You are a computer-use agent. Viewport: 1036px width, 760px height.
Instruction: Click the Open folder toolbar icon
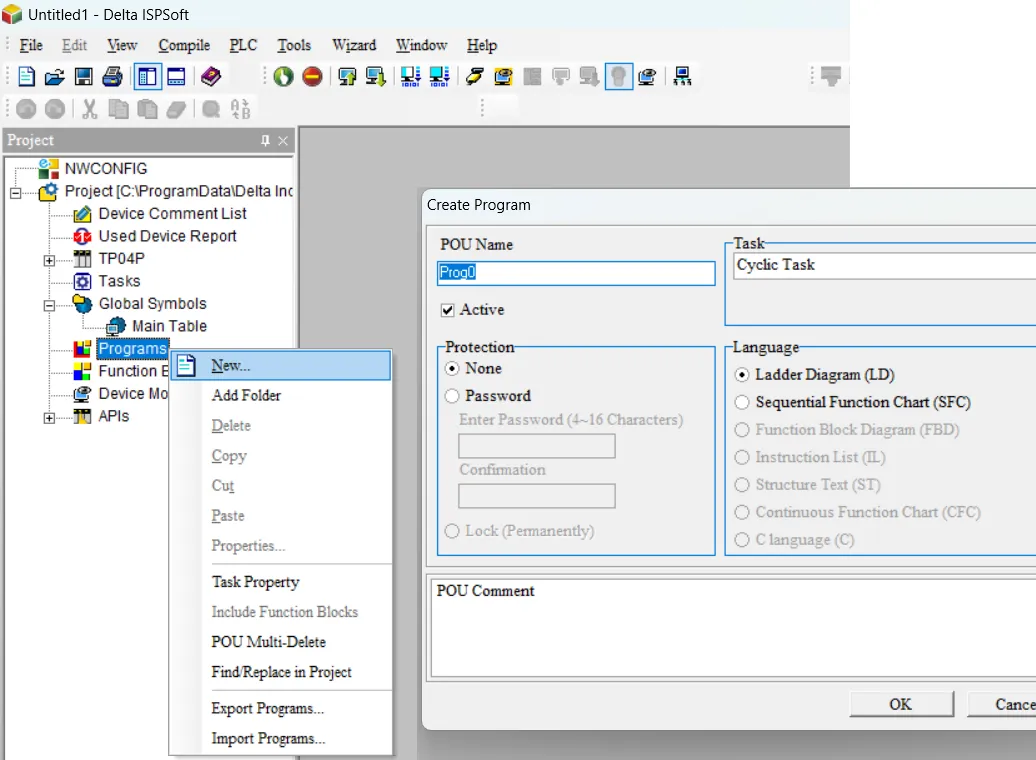click(x=55, y=77)
